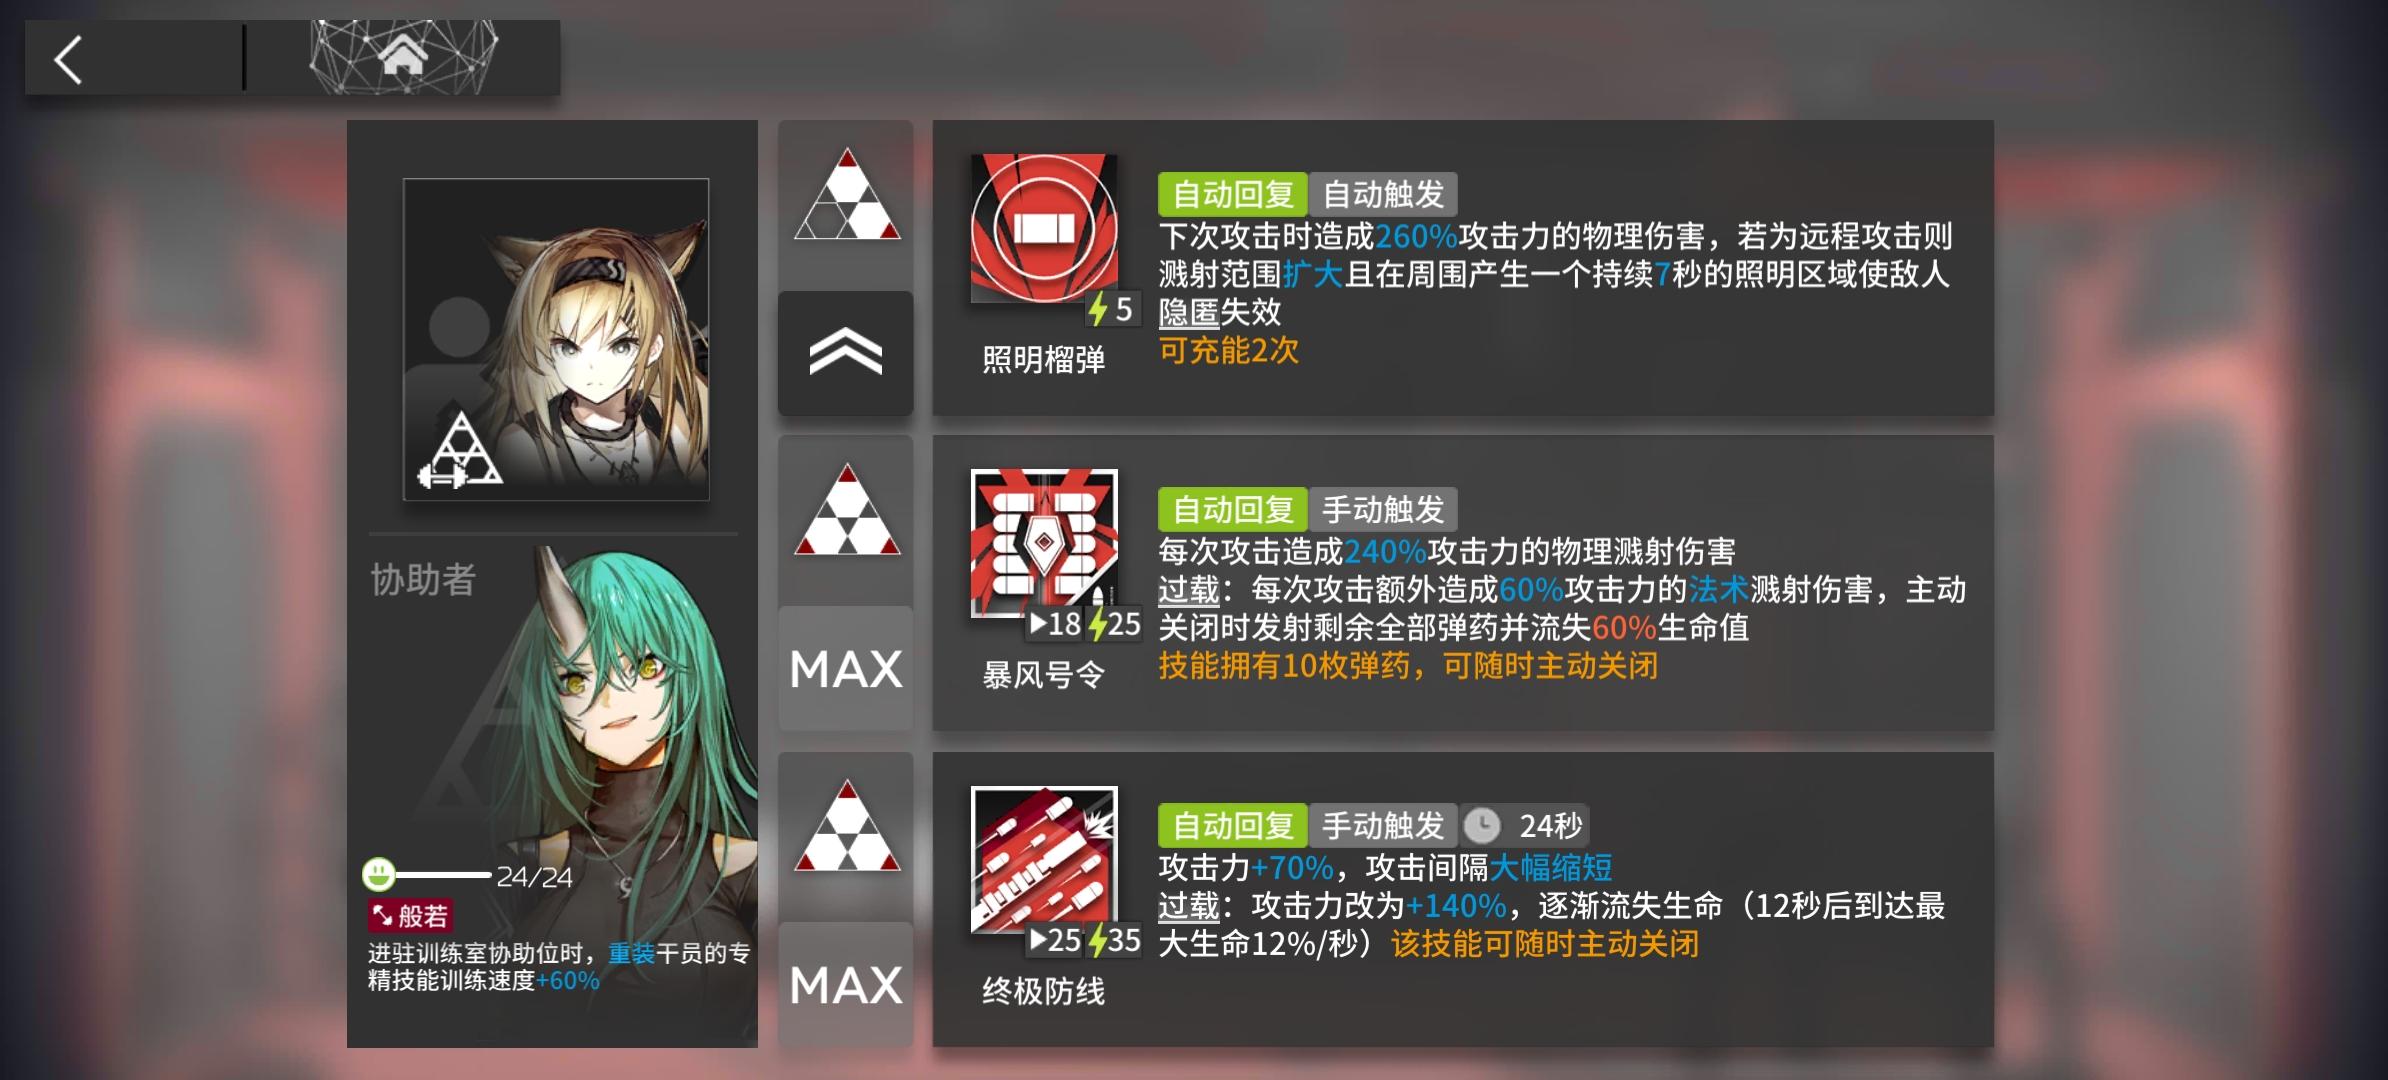Click the MAX button for 暴风号令
The height and width of the screenshot is (1080, 2388).
[846, 668]
